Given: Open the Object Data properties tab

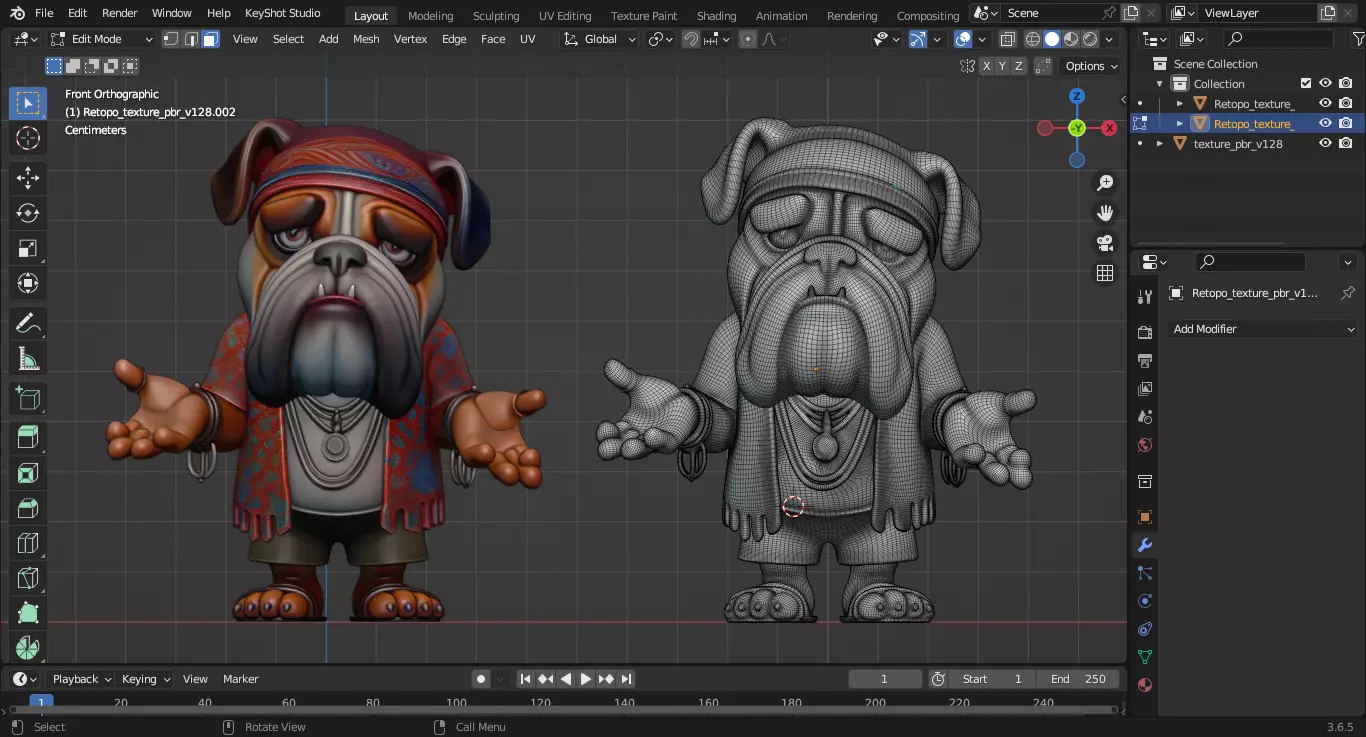Looking at the screenshot, I should 1145,657.
